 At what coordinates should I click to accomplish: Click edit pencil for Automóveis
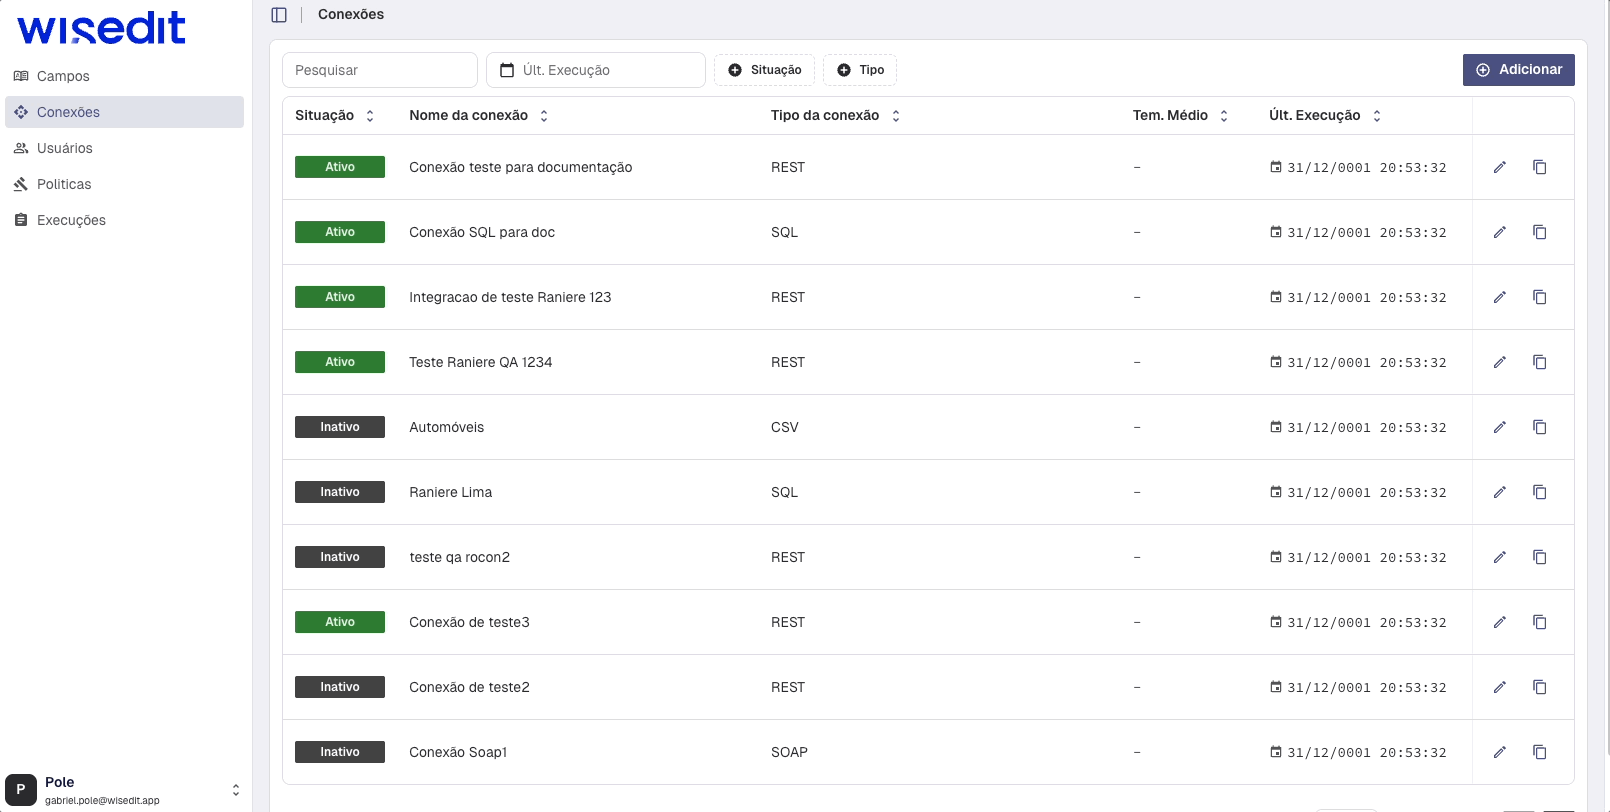pos(1499,427)
